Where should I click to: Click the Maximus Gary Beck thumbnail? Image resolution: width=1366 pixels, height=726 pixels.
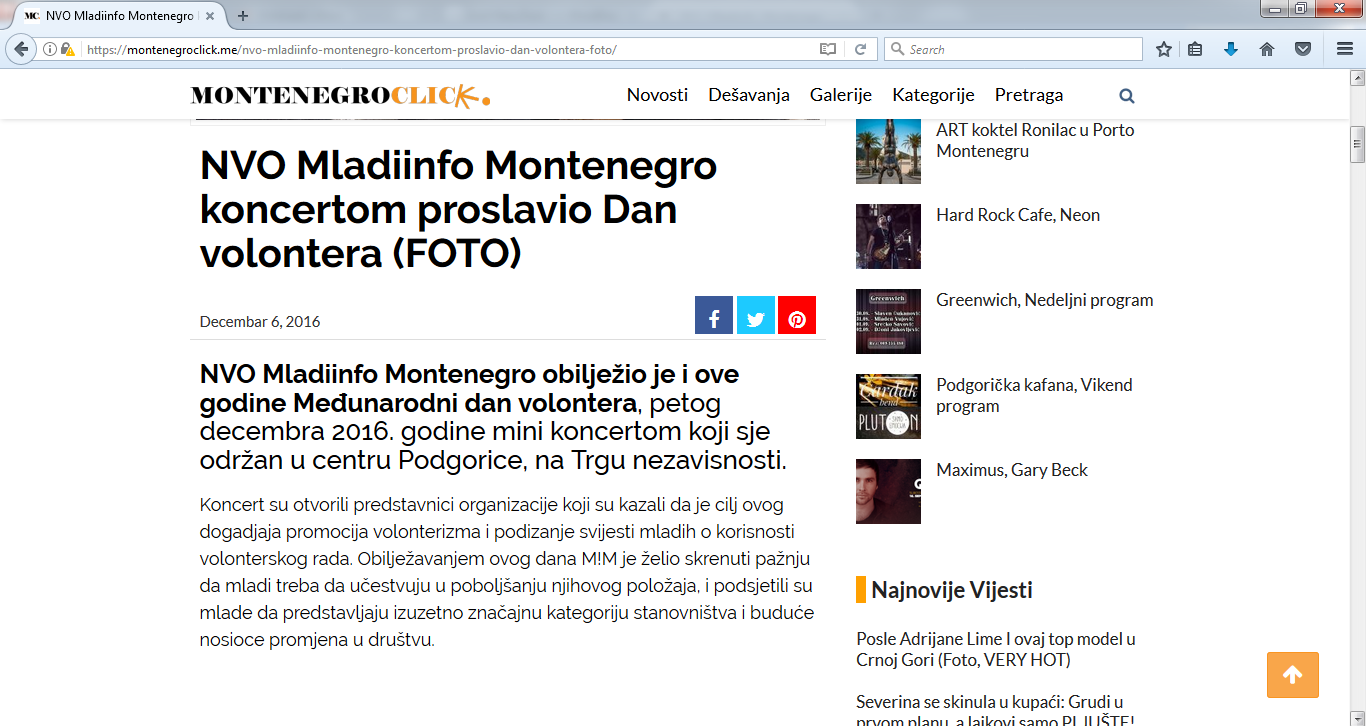click(888, 491)
